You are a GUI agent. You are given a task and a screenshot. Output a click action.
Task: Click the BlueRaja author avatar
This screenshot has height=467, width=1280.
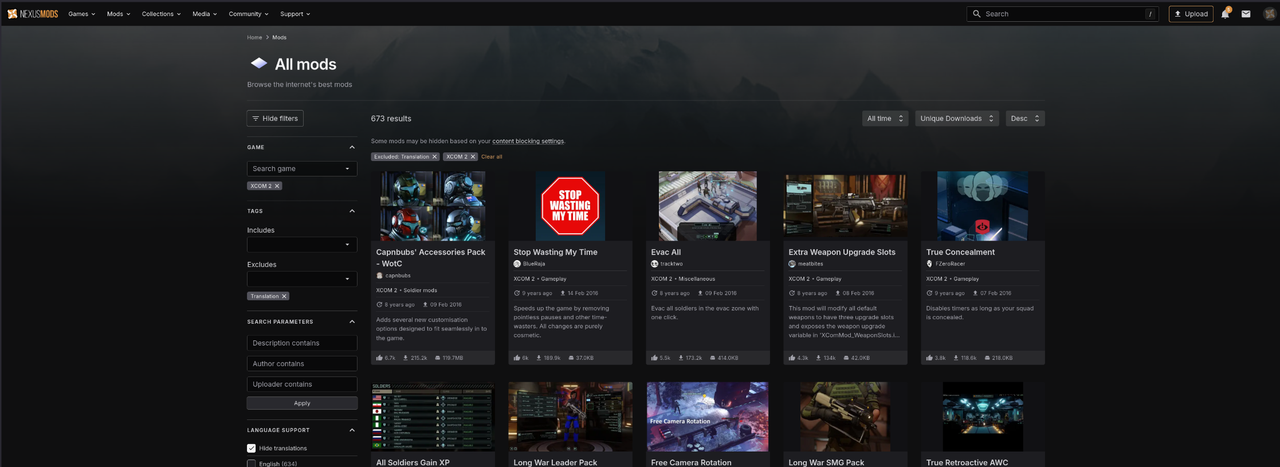(x=517, y=264)
